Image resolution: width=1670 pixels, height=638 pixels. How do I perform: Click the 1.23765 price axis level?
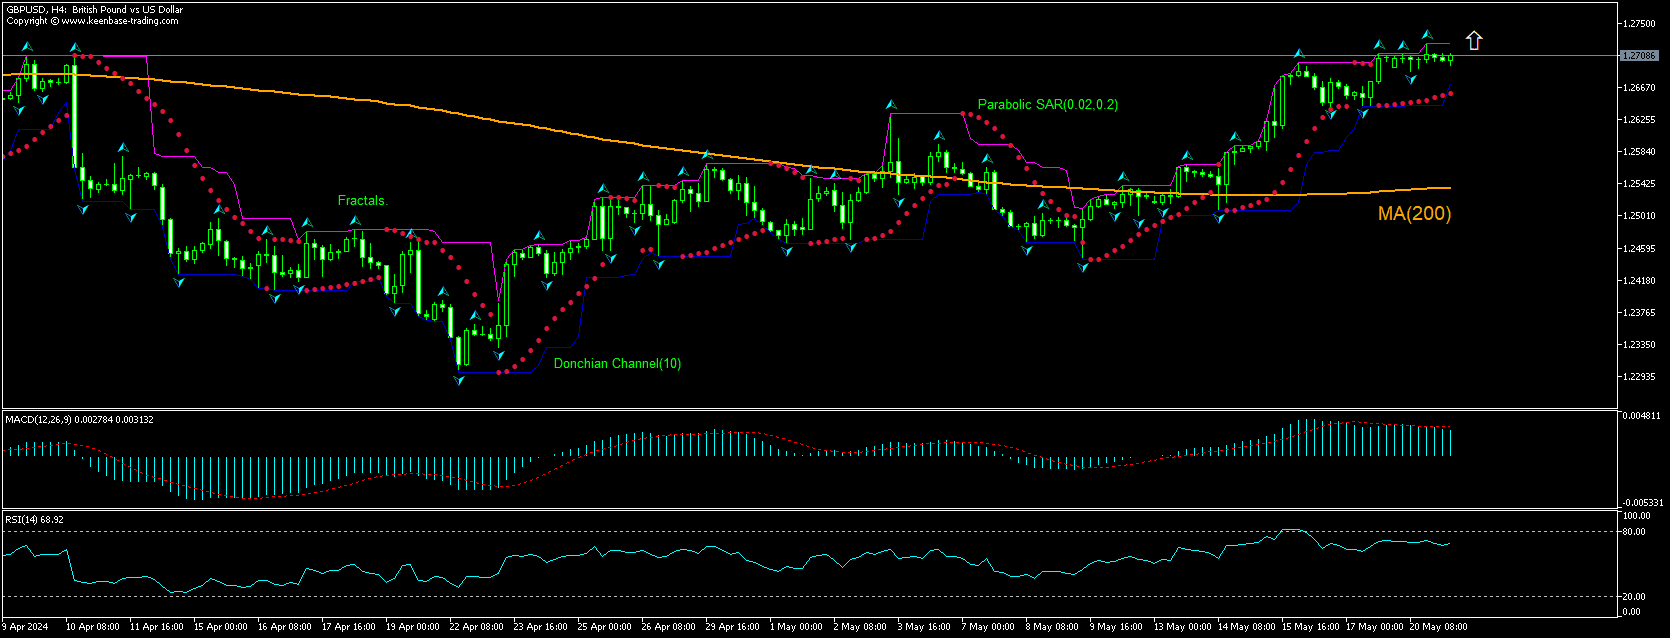point(1640,313)
